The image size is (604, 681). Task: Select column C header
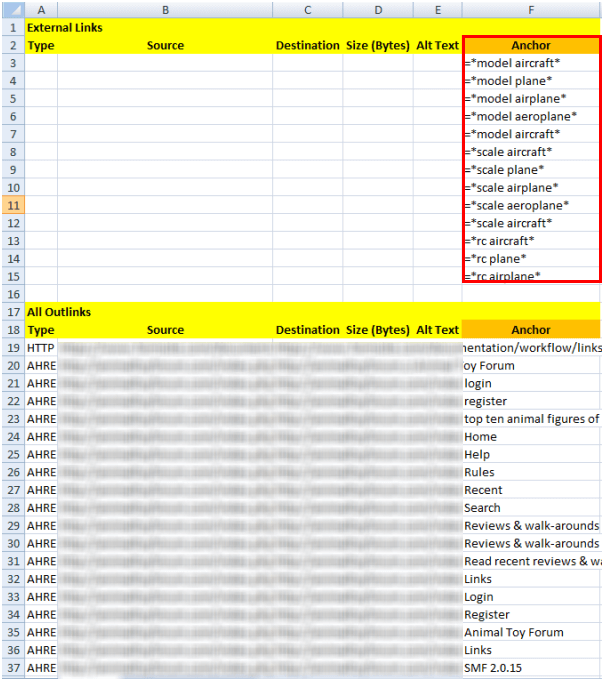307,10
